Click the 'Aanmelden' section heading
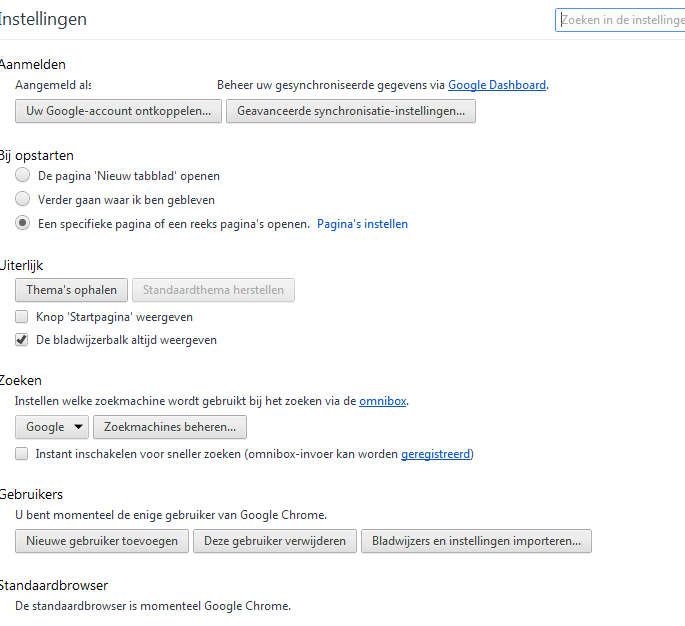Image resolution: width=685 pixels, height=626 pixels. (x=32, y=65)
